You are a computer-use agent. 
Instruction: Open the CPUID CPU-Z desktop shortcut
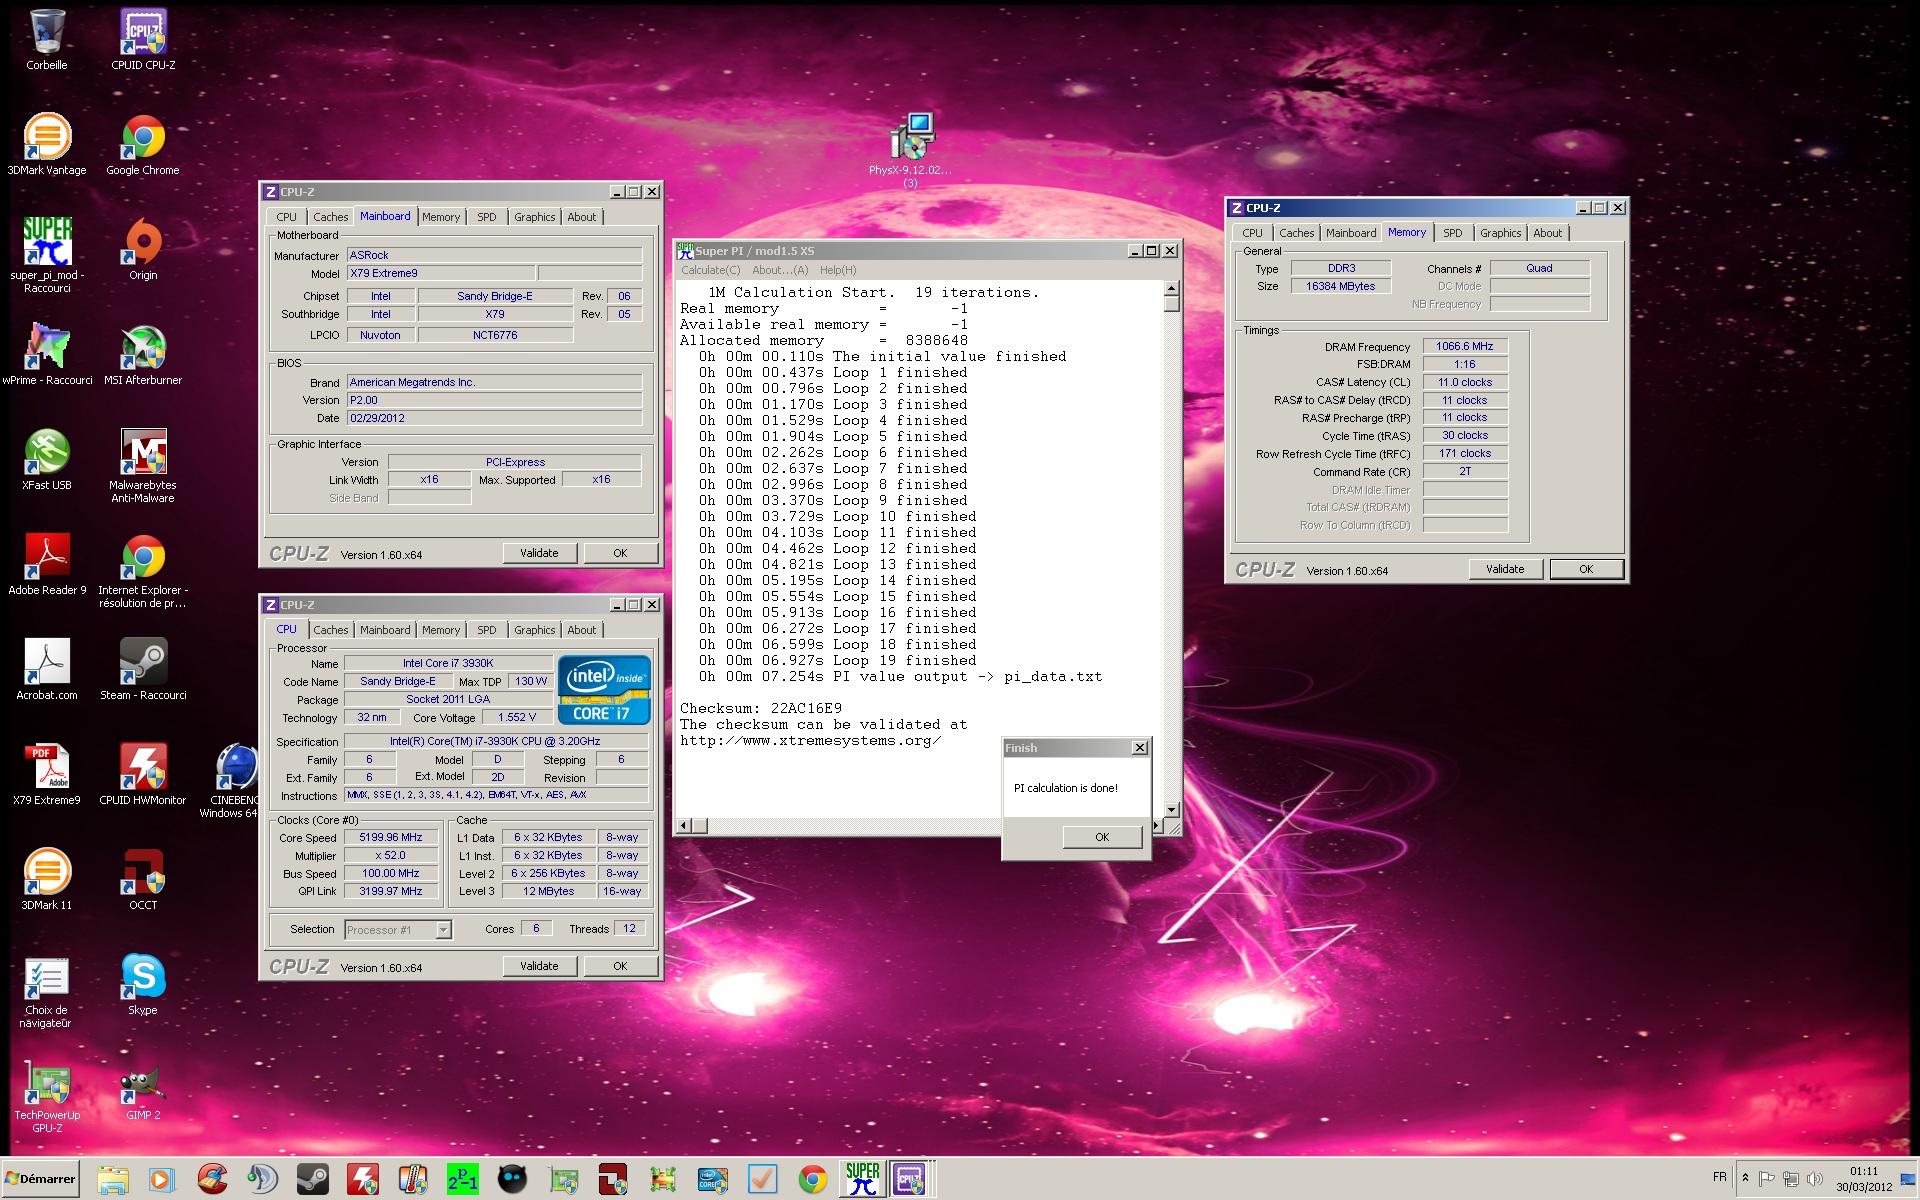click(143, 40)
